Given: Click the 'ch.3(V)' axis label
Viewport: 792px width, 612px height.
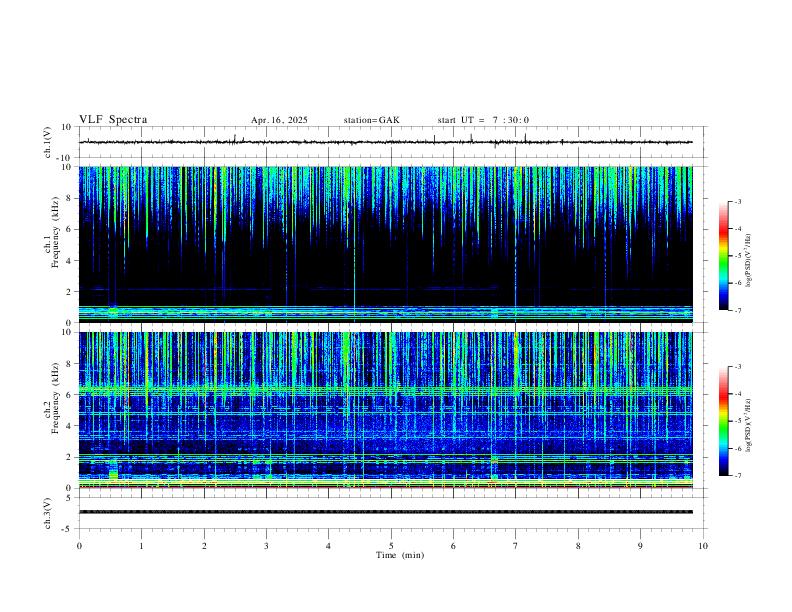Looking at the screenshot, I should (48, 514).
